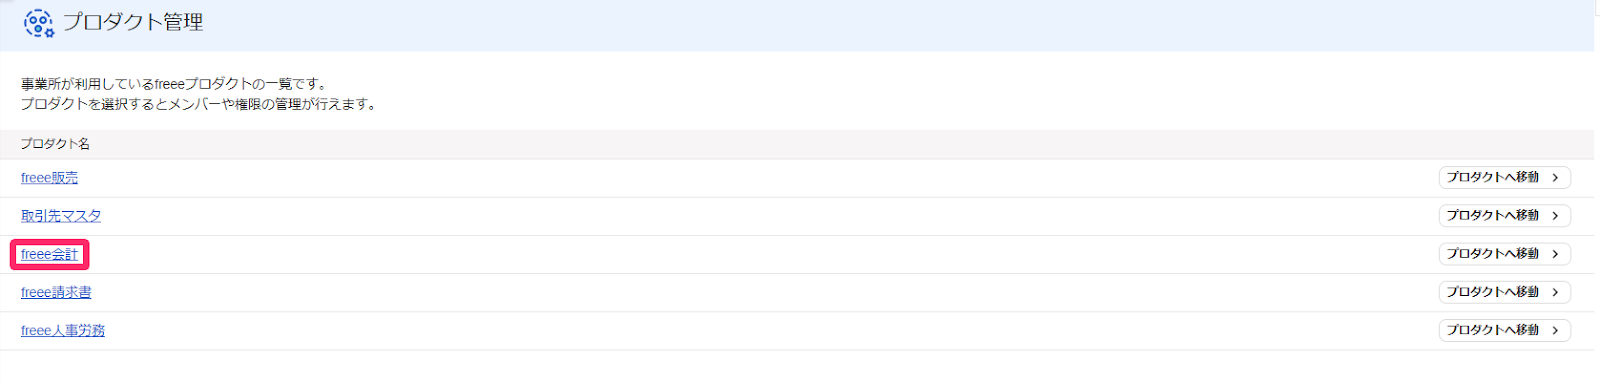Open the freee人事労務 product link
The width and height of the screenshot is (1600, 382).
tap(63, 331)
